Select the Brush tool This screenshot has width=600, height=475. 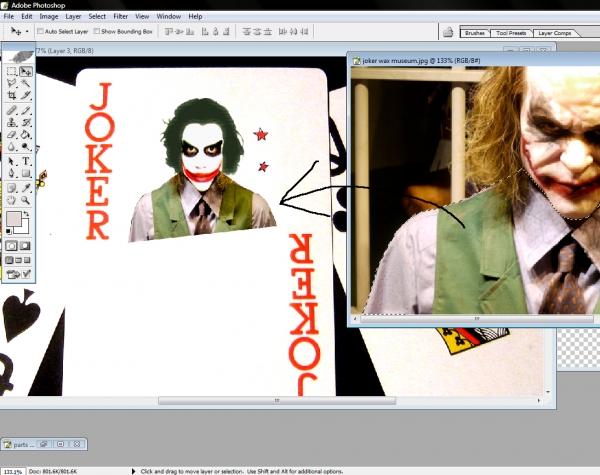[x=26, y=111]
